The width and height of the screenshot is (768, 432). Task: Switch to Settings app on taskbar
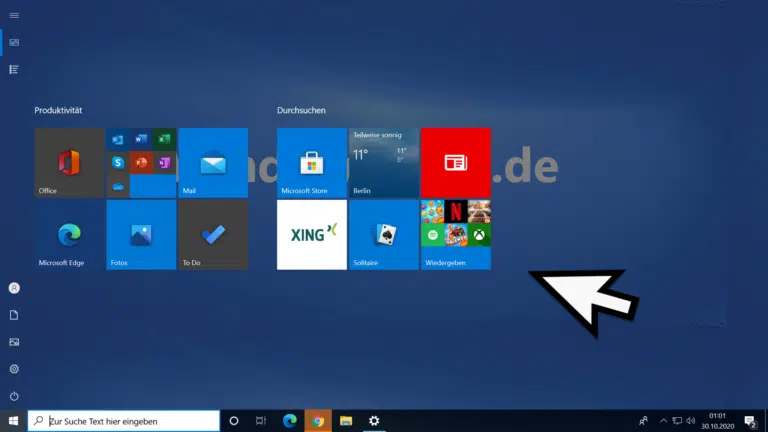click(374, 421)
